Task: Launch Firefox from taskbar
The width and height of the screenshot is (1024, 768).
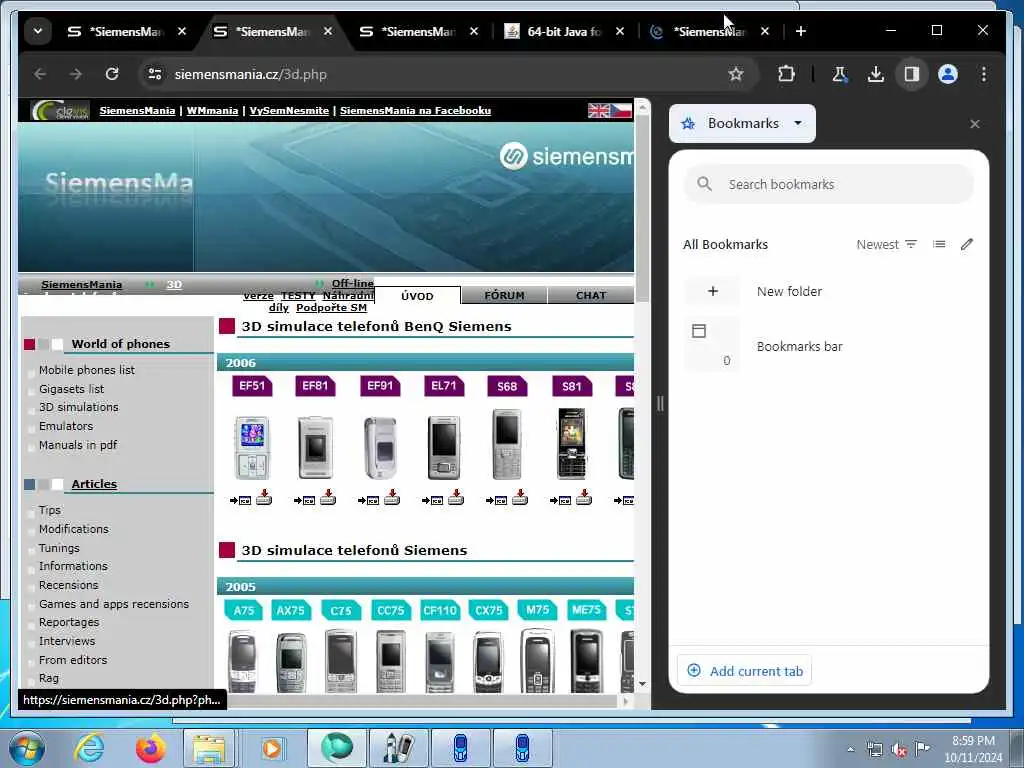Action: pos(150,748)
